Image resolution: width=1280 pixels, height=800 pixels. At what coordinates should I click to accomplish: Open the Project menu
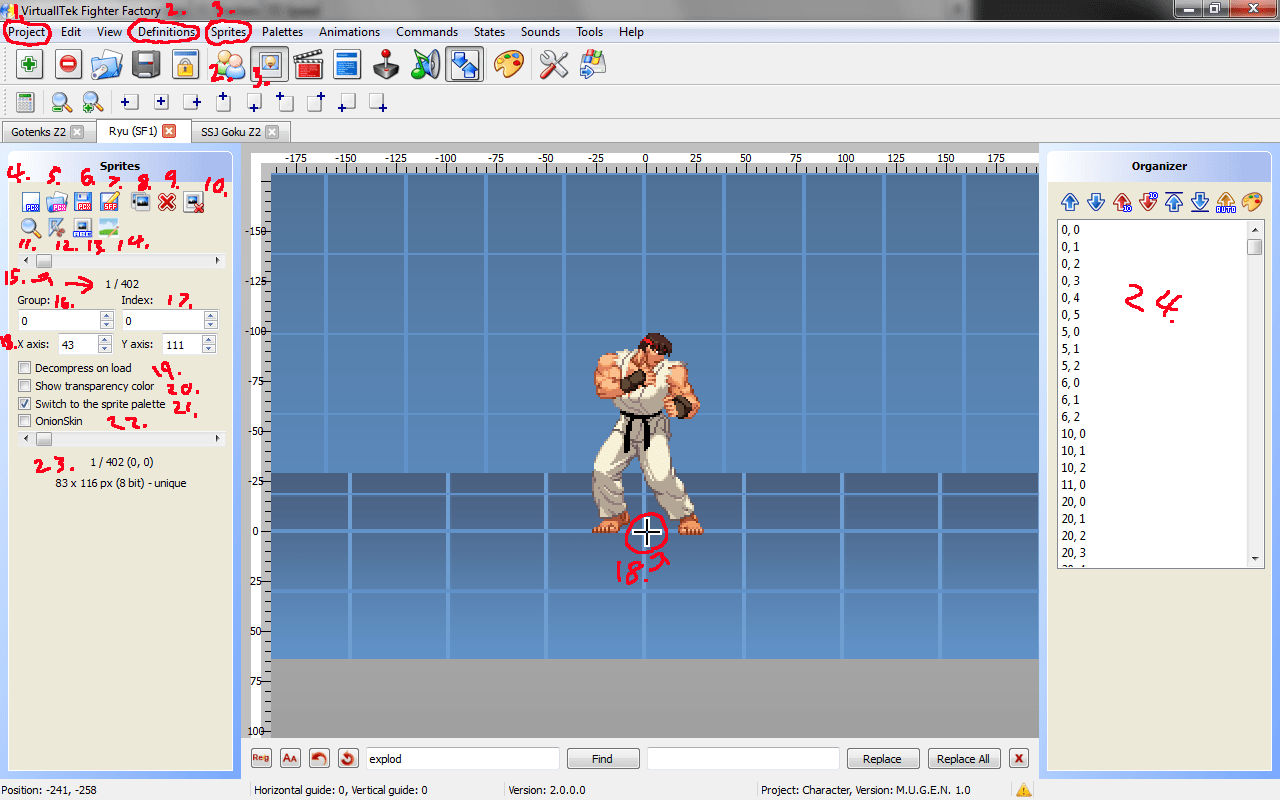coord(27,32)
